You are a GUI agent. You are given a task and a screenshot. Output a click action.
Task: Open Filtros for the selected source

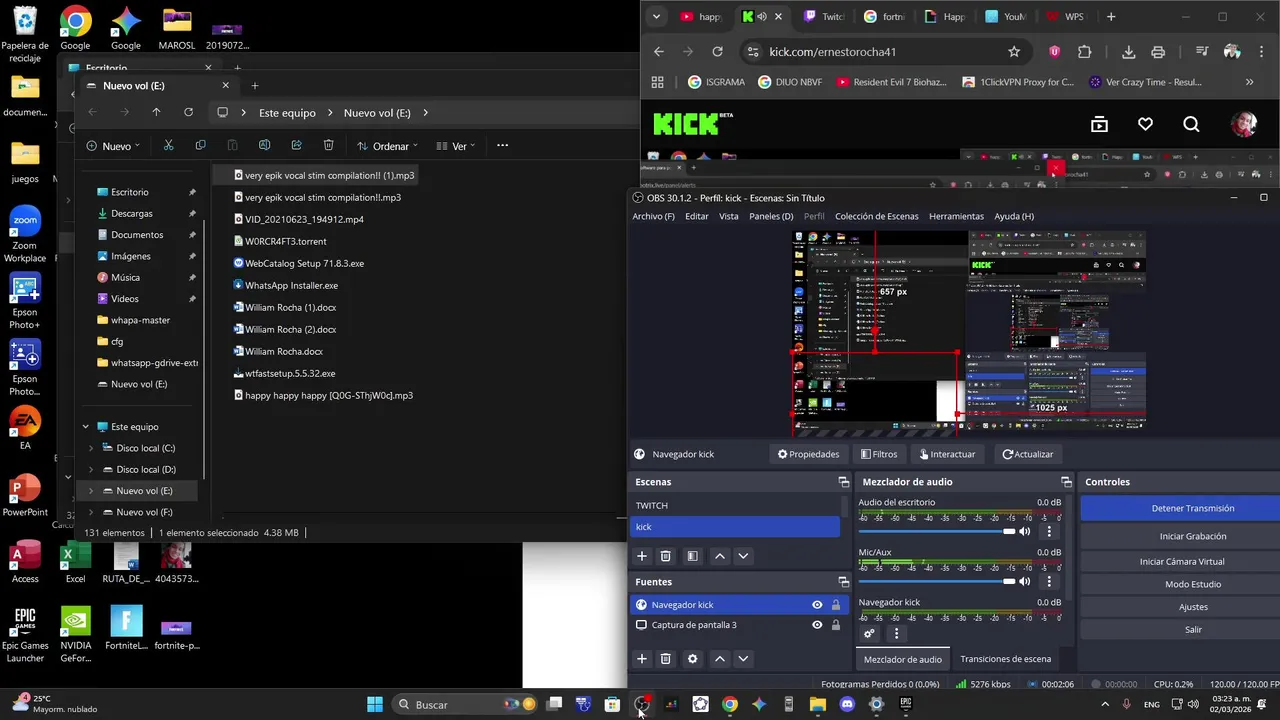click(879, 454)
